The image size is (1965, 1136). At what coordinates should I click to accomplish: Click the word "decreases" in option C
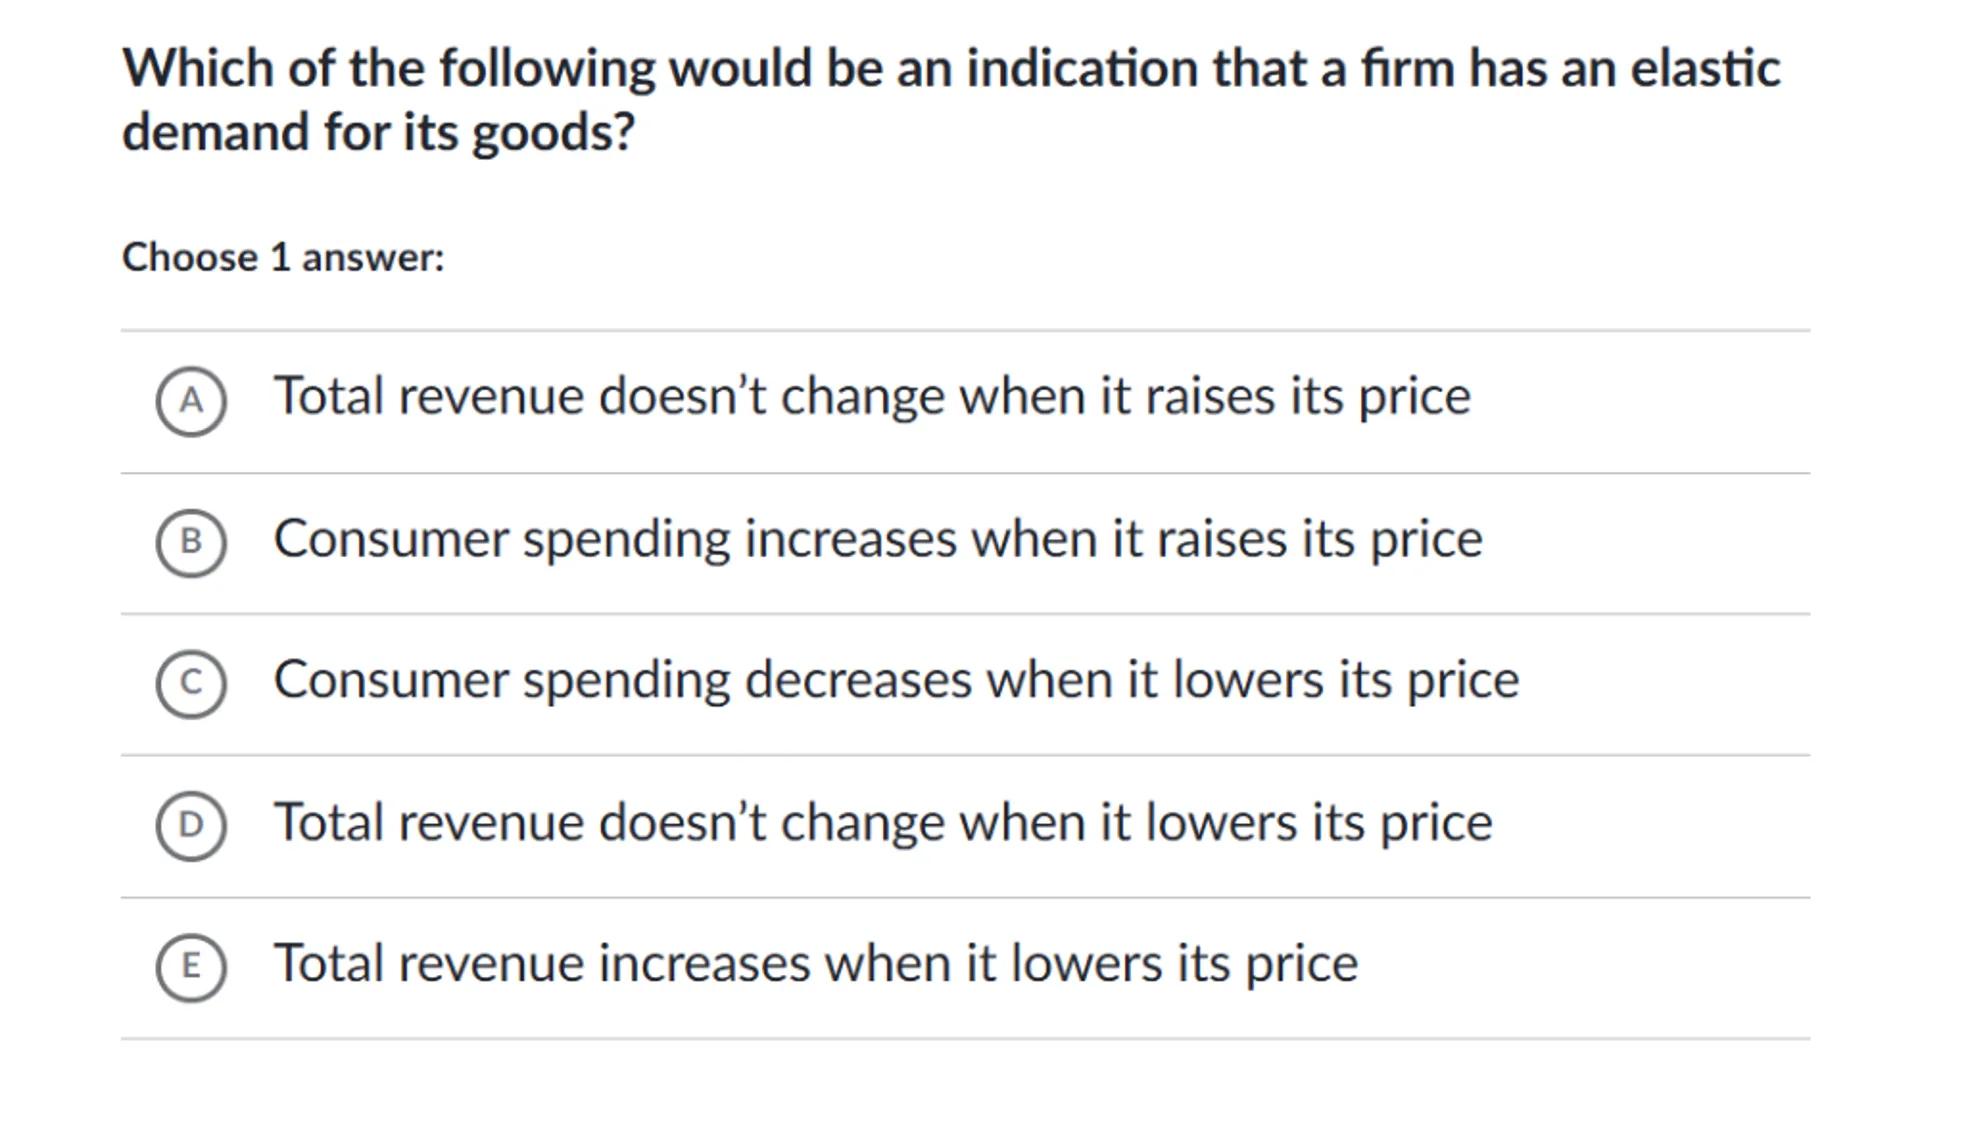[x=858, y=680]
